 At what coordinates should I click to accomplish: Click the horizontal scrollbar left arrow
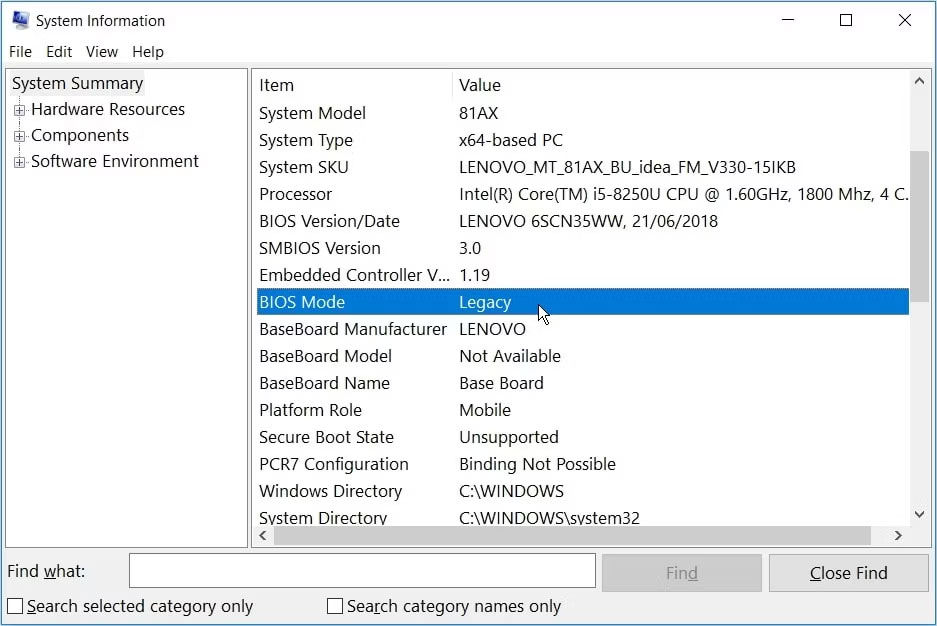tap(263, 535)
